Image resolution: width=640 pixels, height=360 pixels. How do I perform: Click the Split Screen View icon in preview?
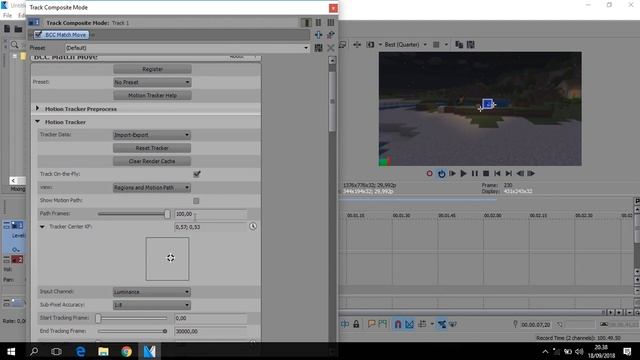[370, 44]
